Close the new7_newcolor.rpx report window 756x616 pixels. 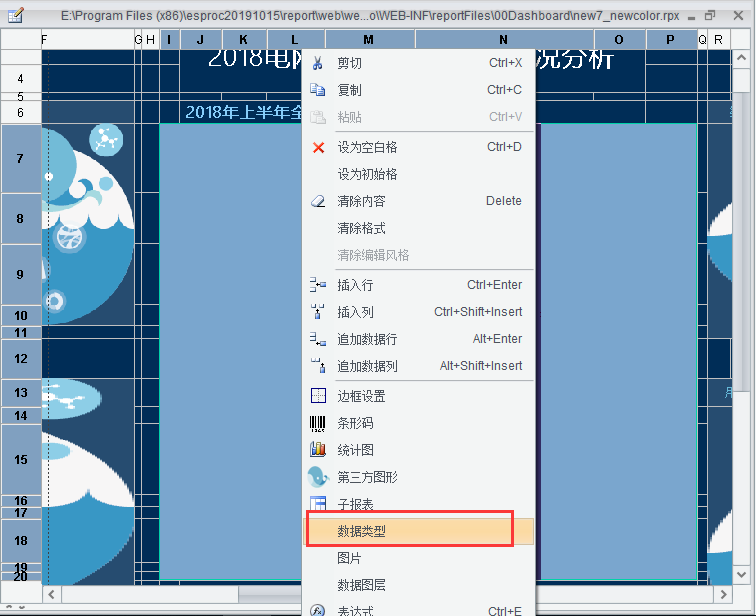[x=738, y=16]
